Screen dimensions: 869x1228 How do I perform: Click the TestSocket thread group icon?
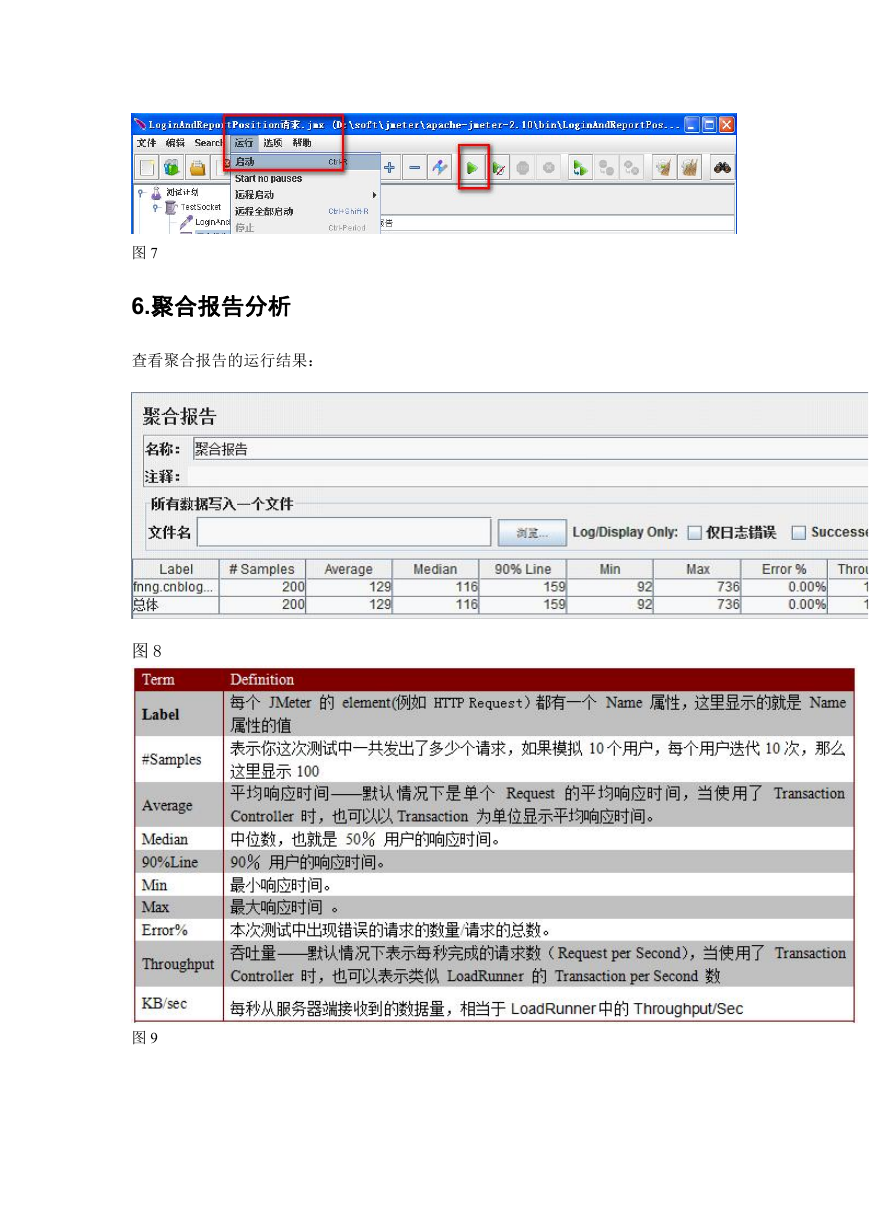pyautogui.click(x=170, y=207)
